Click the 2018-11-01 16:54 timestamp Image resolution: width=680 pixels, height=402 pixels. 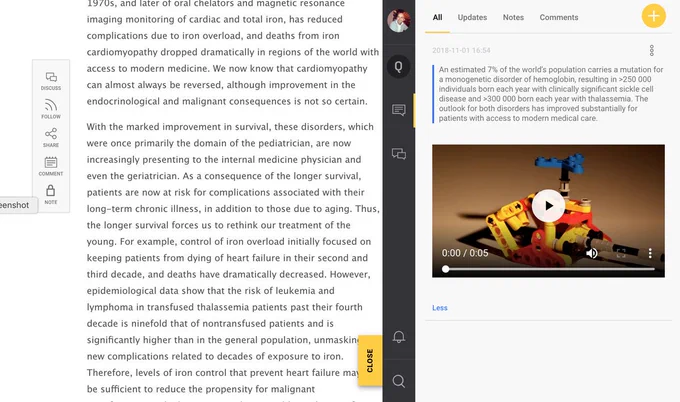coord(461,50)
